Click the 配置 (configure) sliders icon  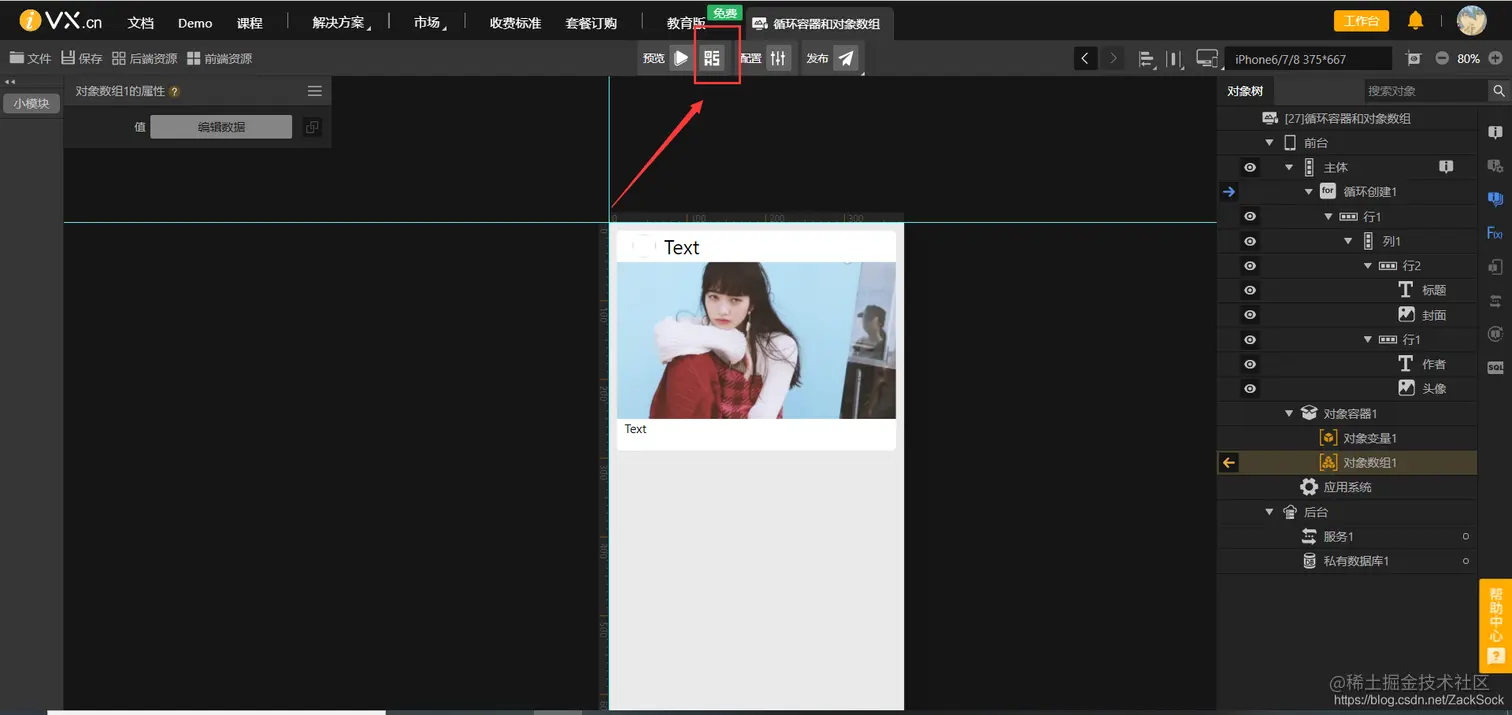tap(778, 58)
